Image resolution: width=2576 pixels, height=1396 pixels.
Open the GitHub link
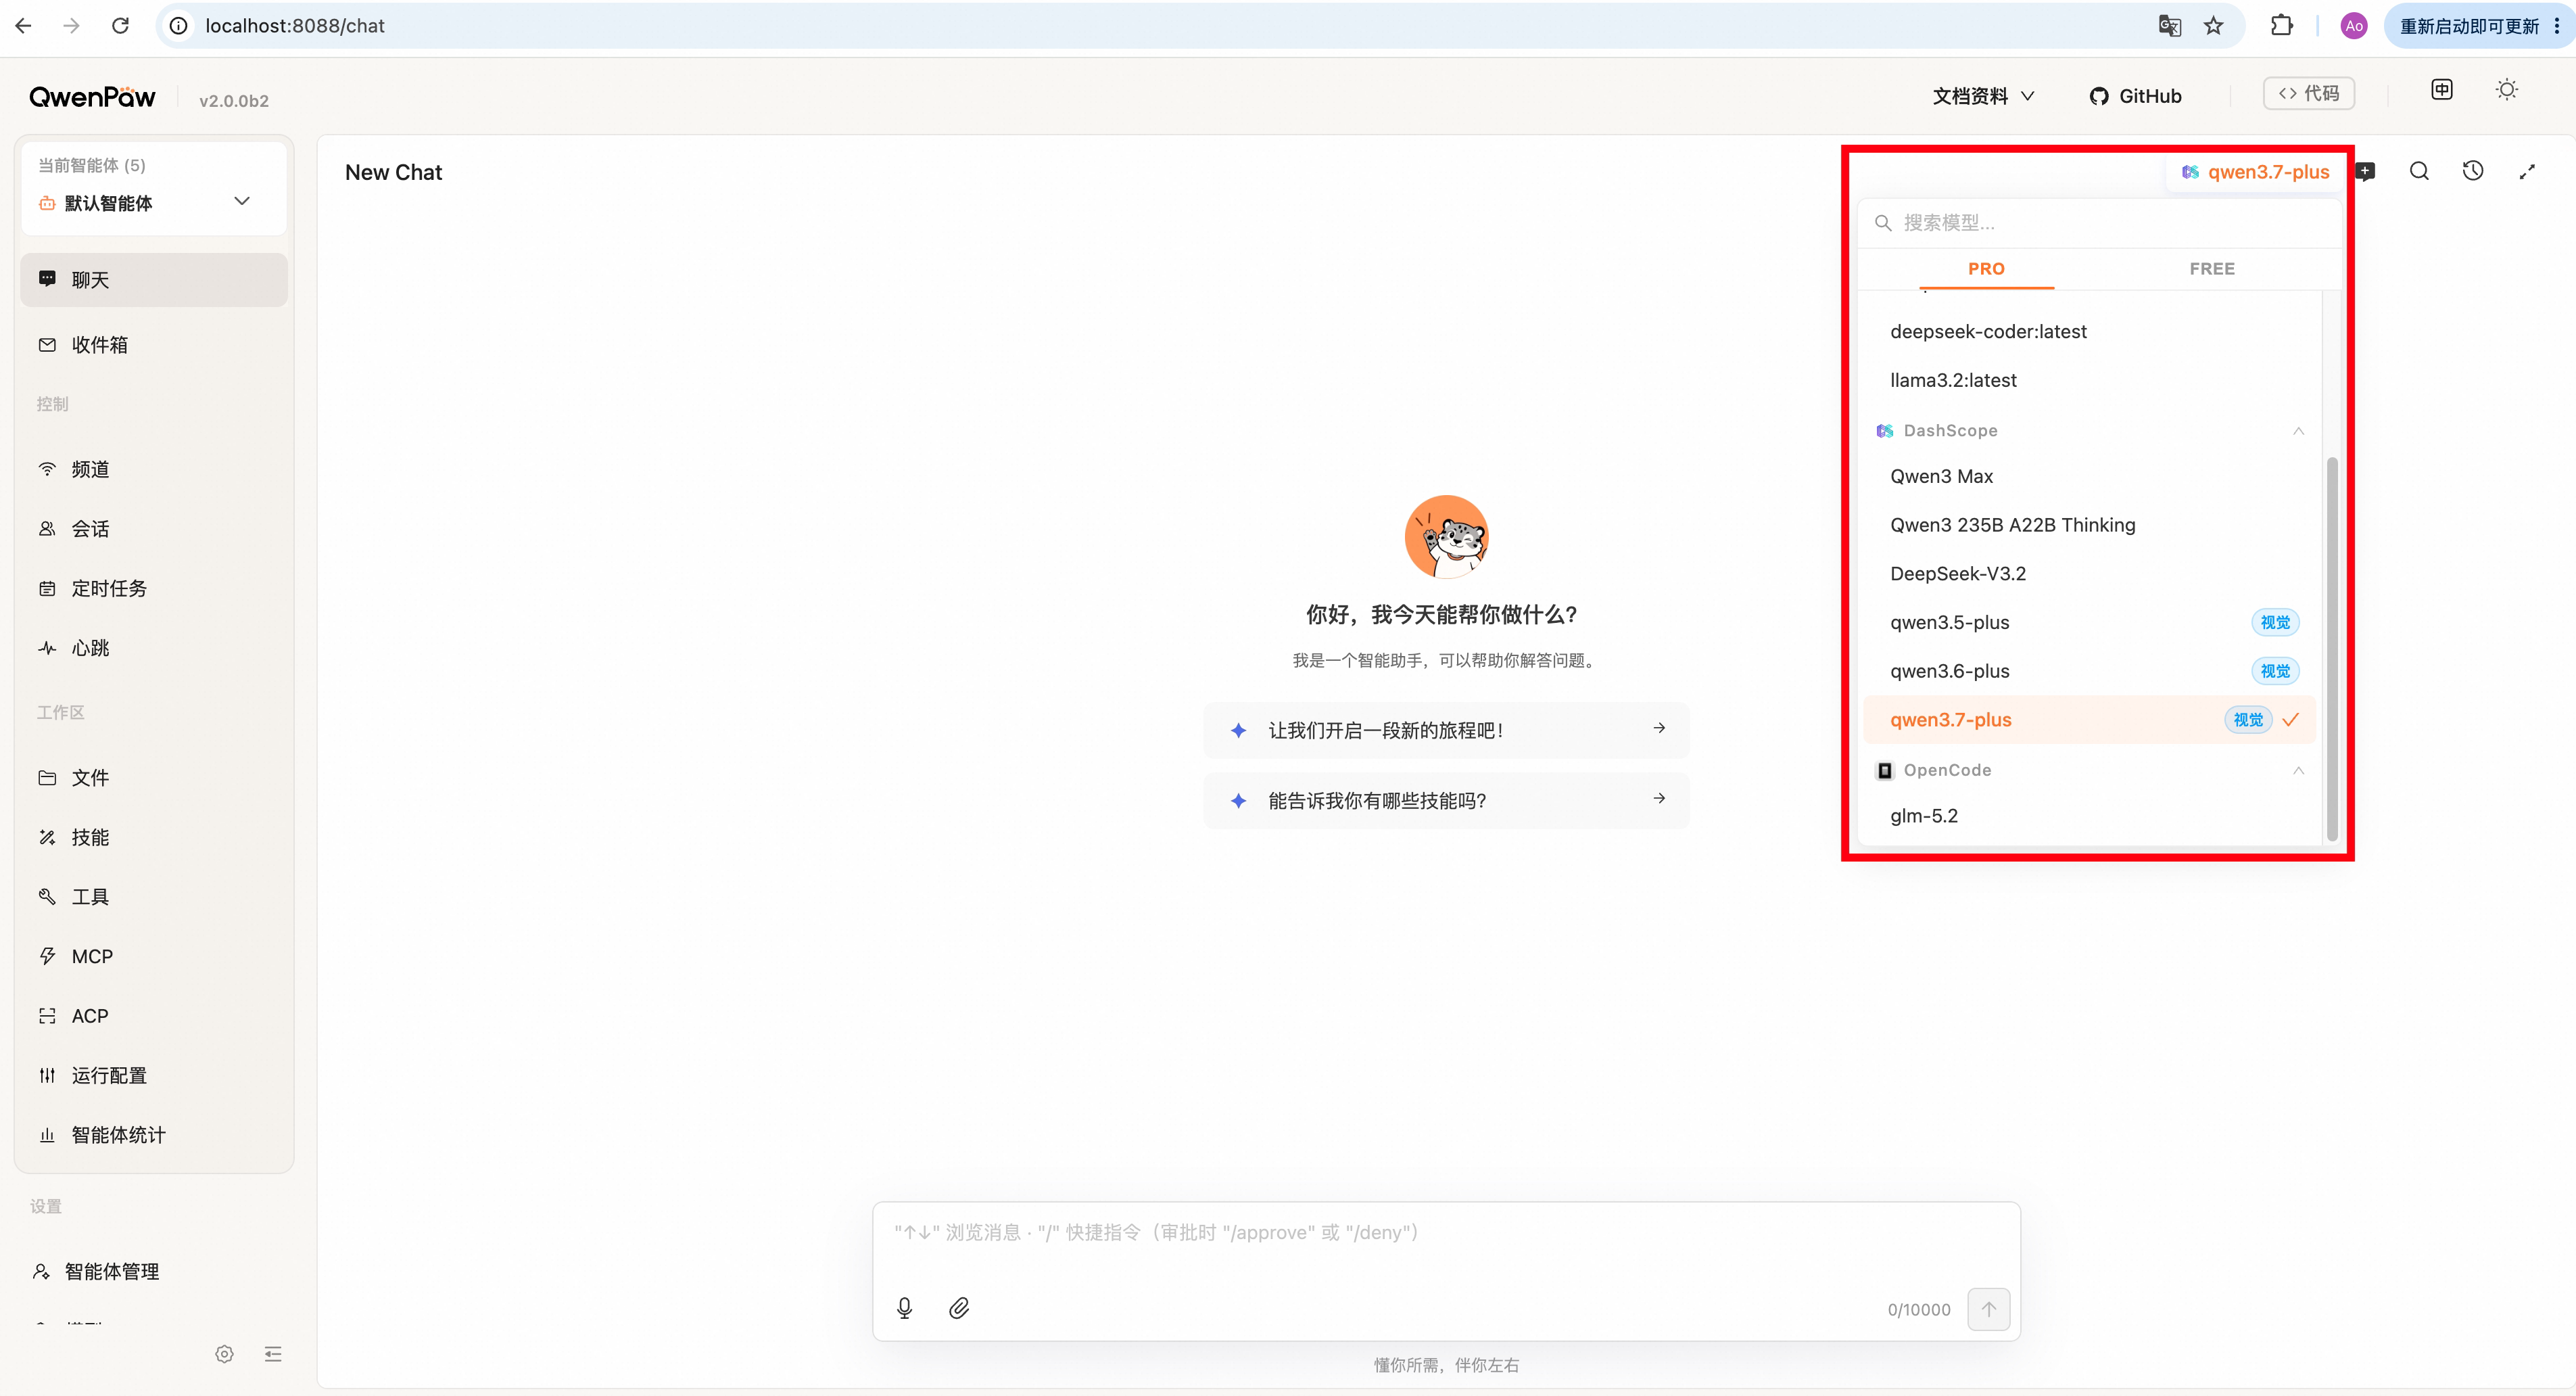coord(2136,96)
